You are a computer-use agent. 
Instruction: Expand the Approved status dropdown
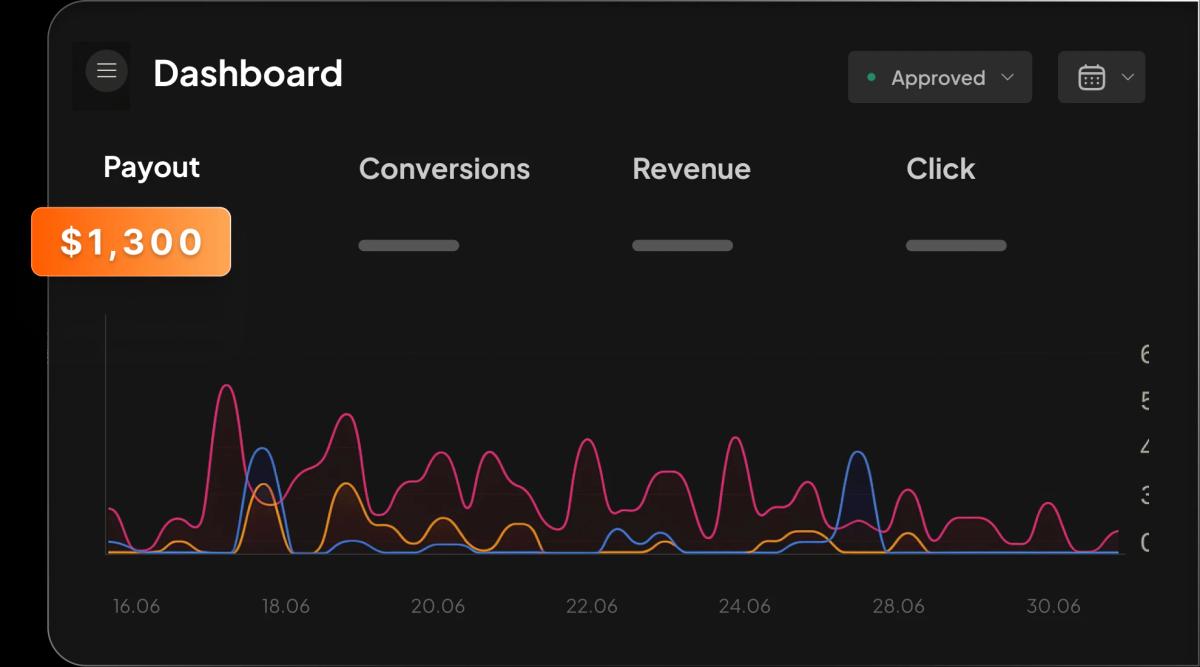coord(940,77)
